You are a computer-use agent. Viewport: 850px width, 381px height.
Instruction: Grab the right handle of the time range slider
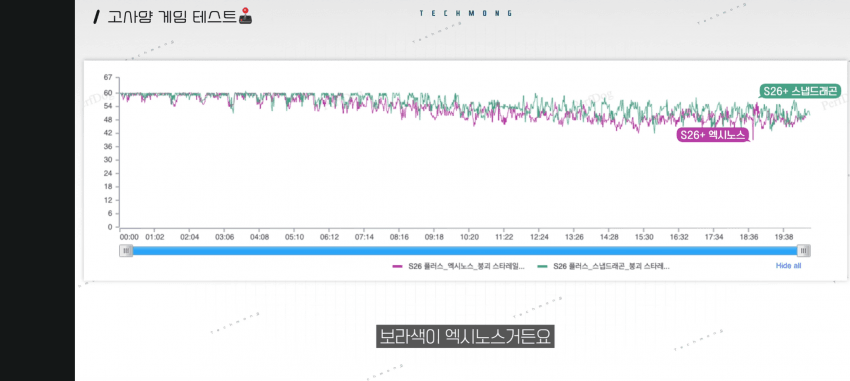click(804, 250)
